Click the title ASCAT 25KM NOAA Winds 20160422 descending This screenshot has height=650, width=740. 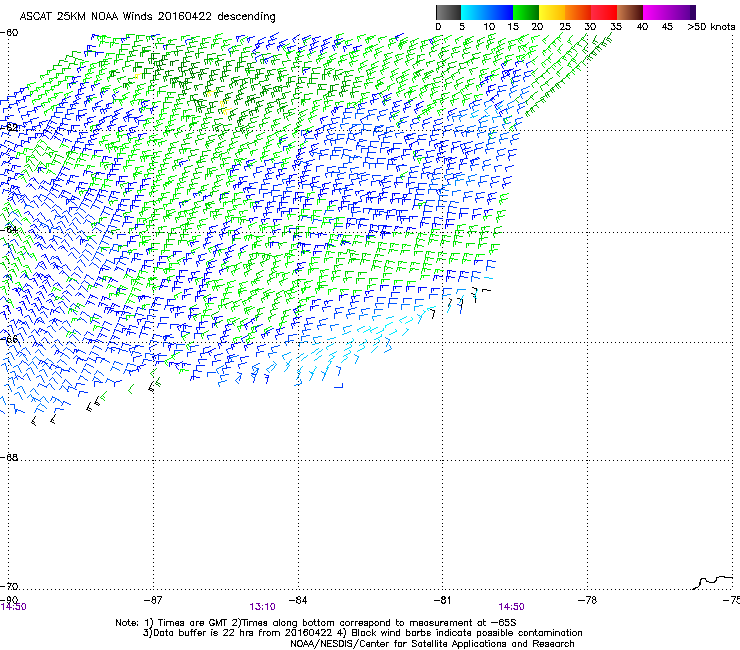click(147, 16)
